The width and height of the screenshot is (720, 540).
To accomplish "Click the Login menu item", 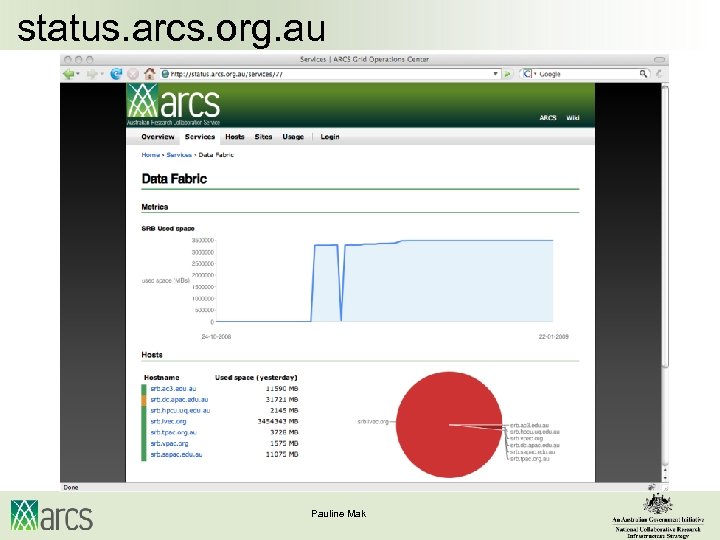I will [330, 137].
